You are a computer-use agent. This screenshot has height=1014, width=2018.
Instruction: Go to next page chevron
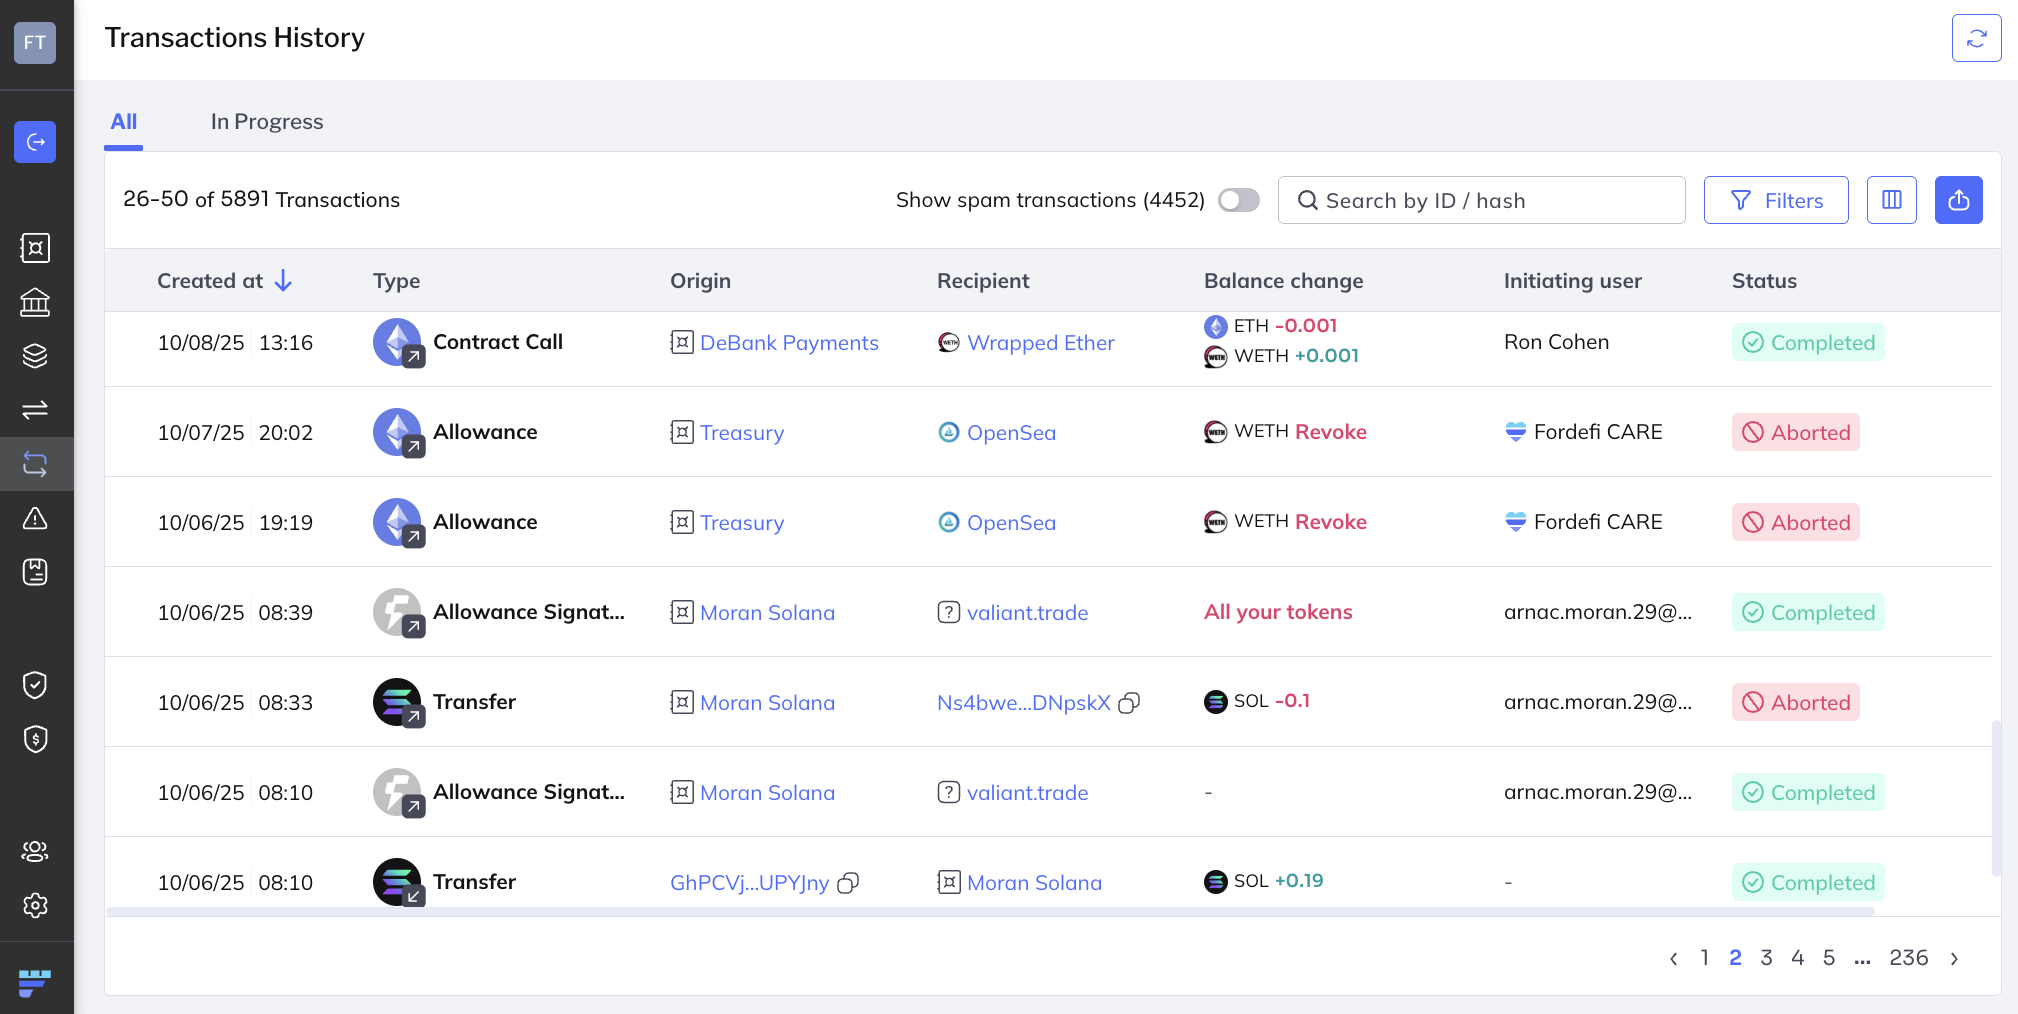[x=1954, y=958]
